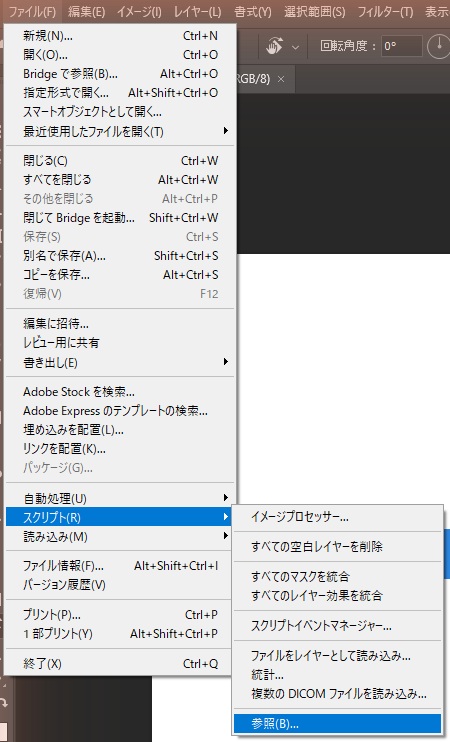Expand 最近使用したファイルを開く(T) submenu
450x742 pixels.
(120, 131)
